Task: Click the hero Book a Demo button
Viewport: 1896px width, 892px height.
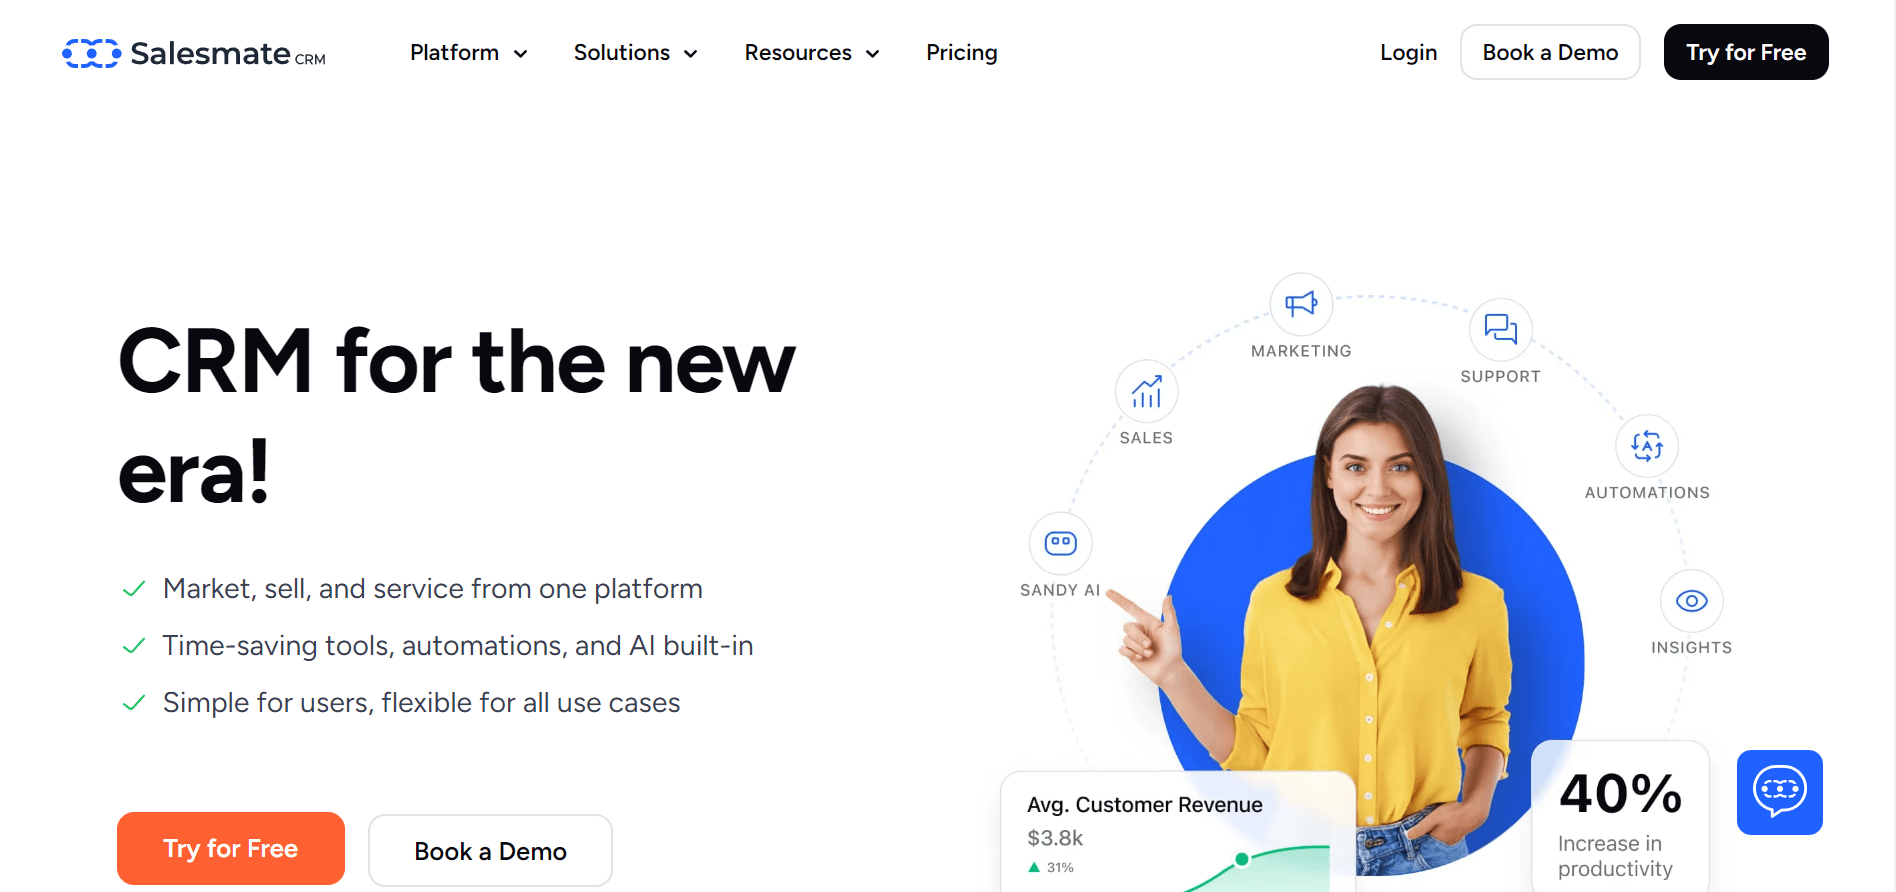Action: point(490,851)
